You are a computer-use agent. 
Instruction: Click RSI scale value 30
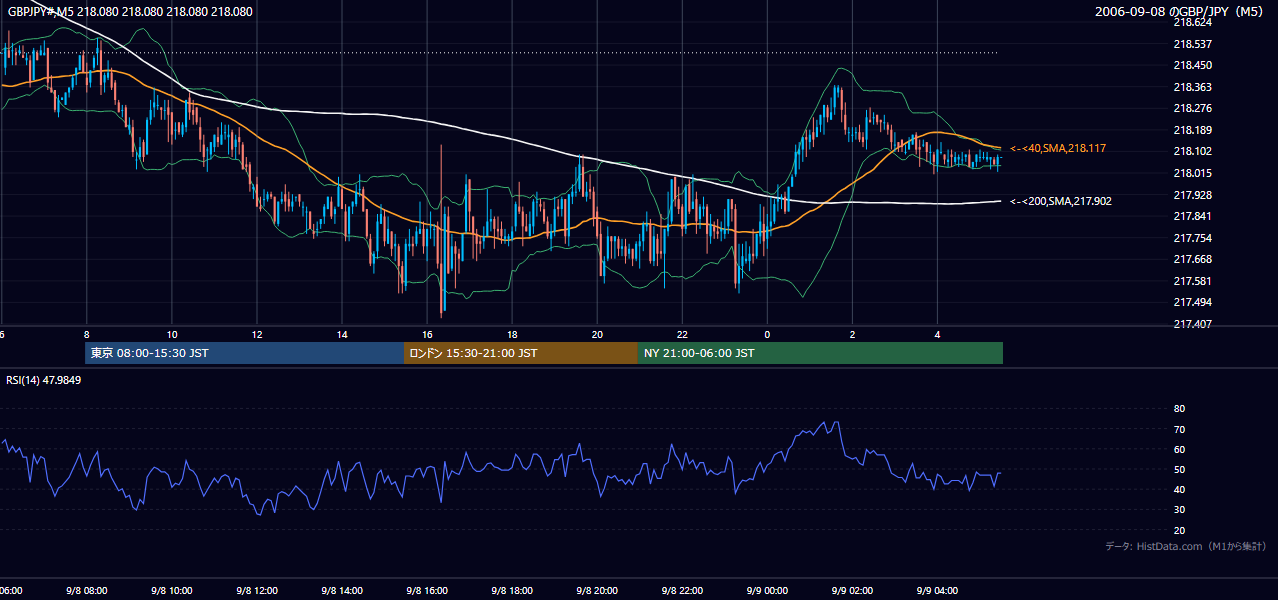pos(1179,509)
